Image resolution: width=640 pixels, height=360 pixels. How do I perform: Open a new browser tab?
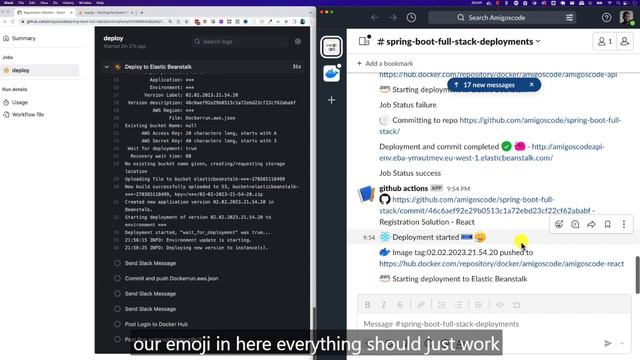142,13
